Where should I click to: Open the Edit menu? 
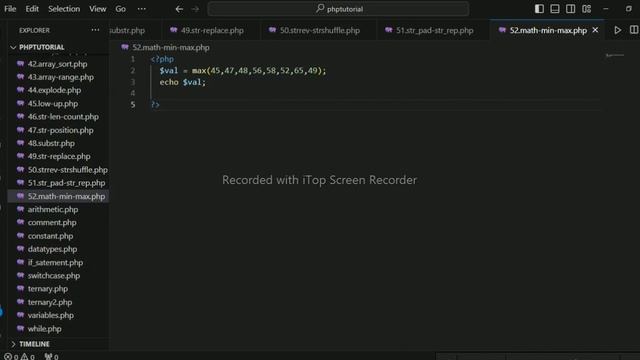coord(32,9)
